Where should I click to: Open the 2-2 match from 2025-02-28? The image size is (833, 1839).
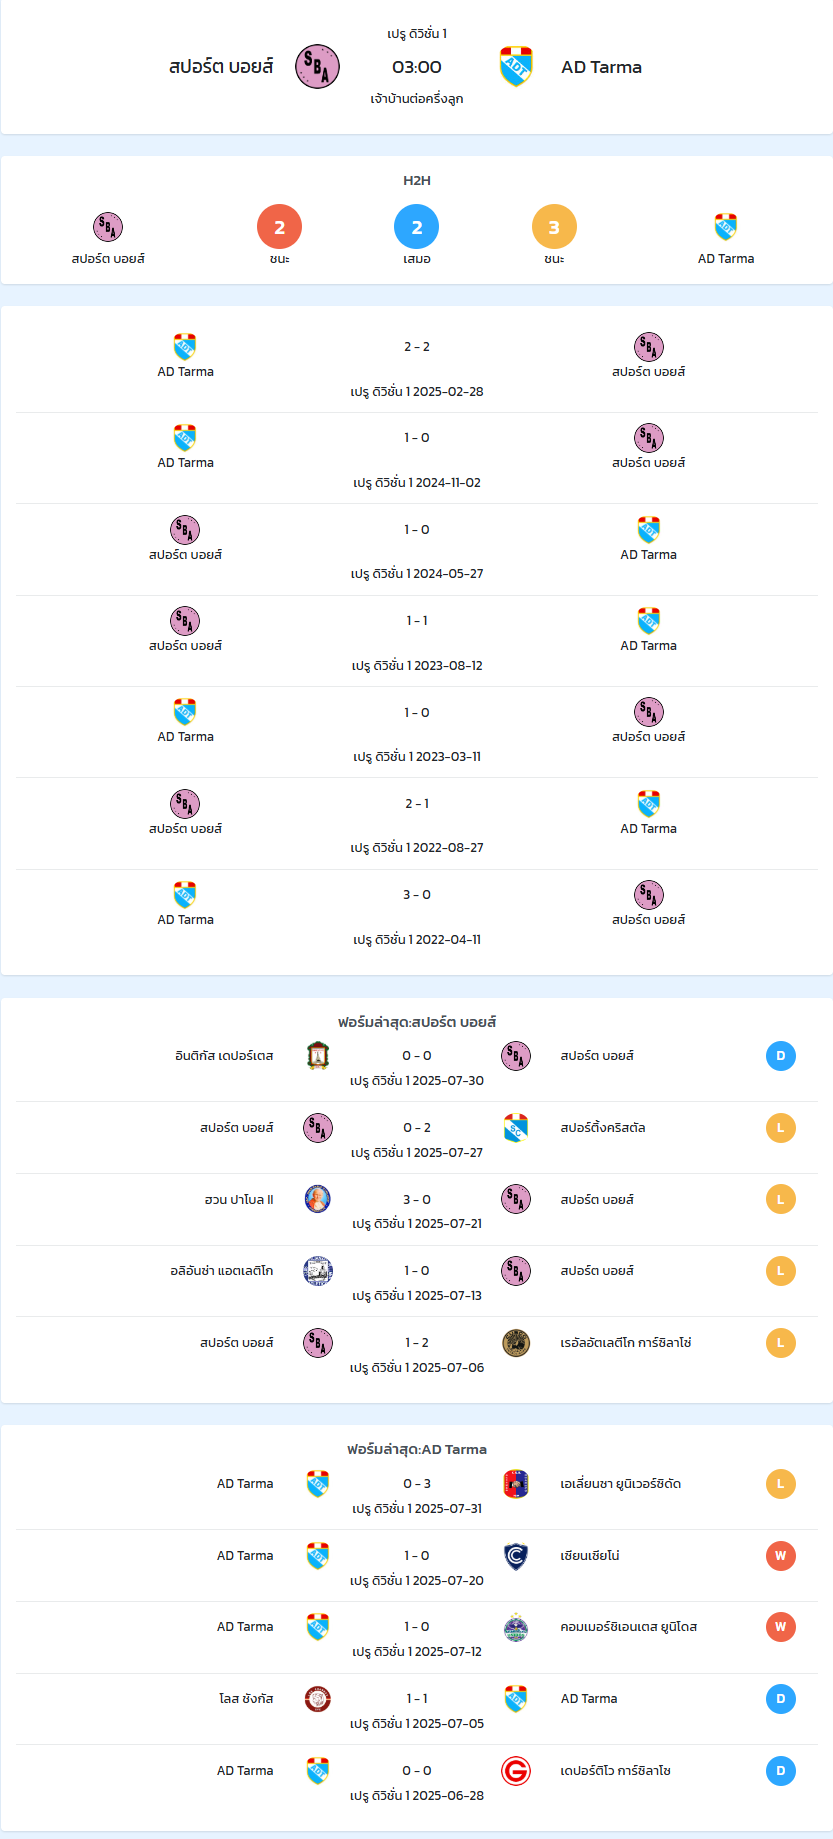coord(417,367)
